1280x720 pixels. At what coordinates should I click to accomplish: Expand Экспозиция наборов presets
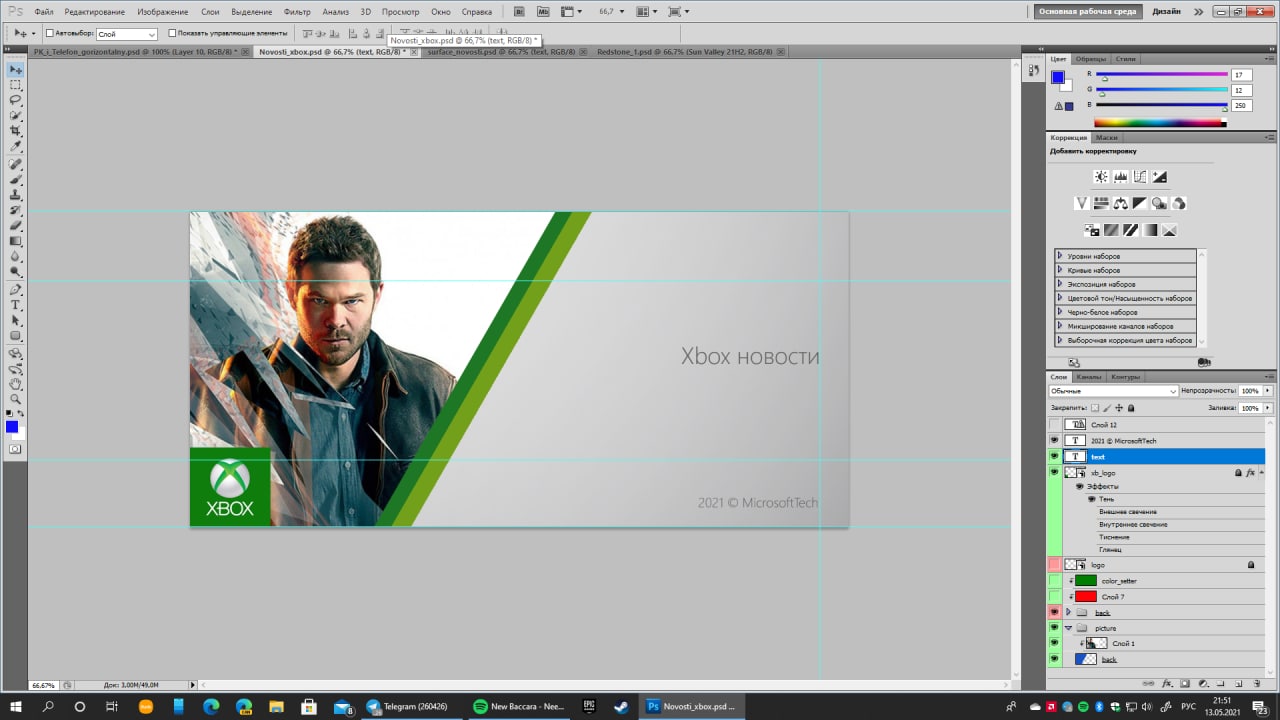1060,284
